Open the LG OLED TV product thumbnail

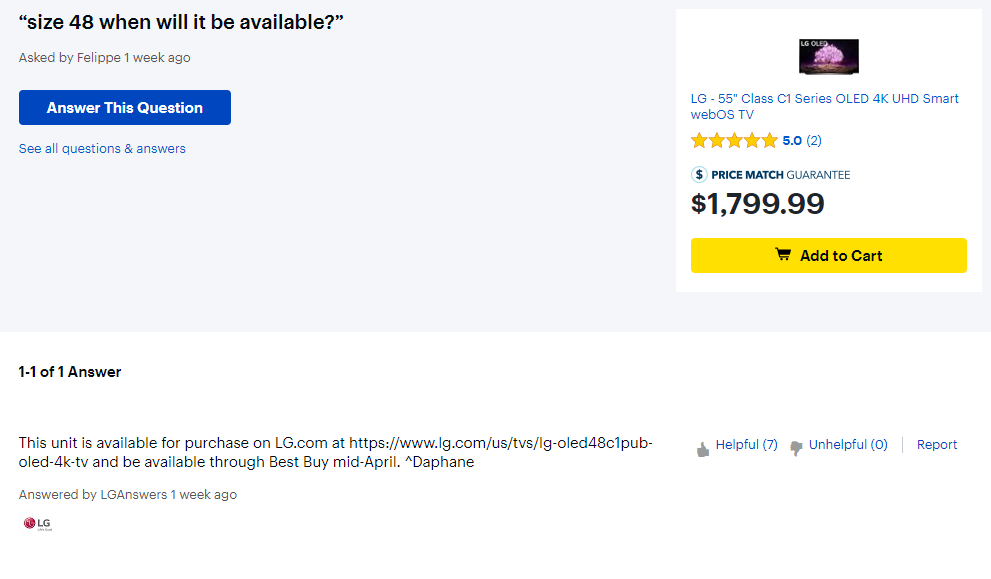click(x=828, y=56)
